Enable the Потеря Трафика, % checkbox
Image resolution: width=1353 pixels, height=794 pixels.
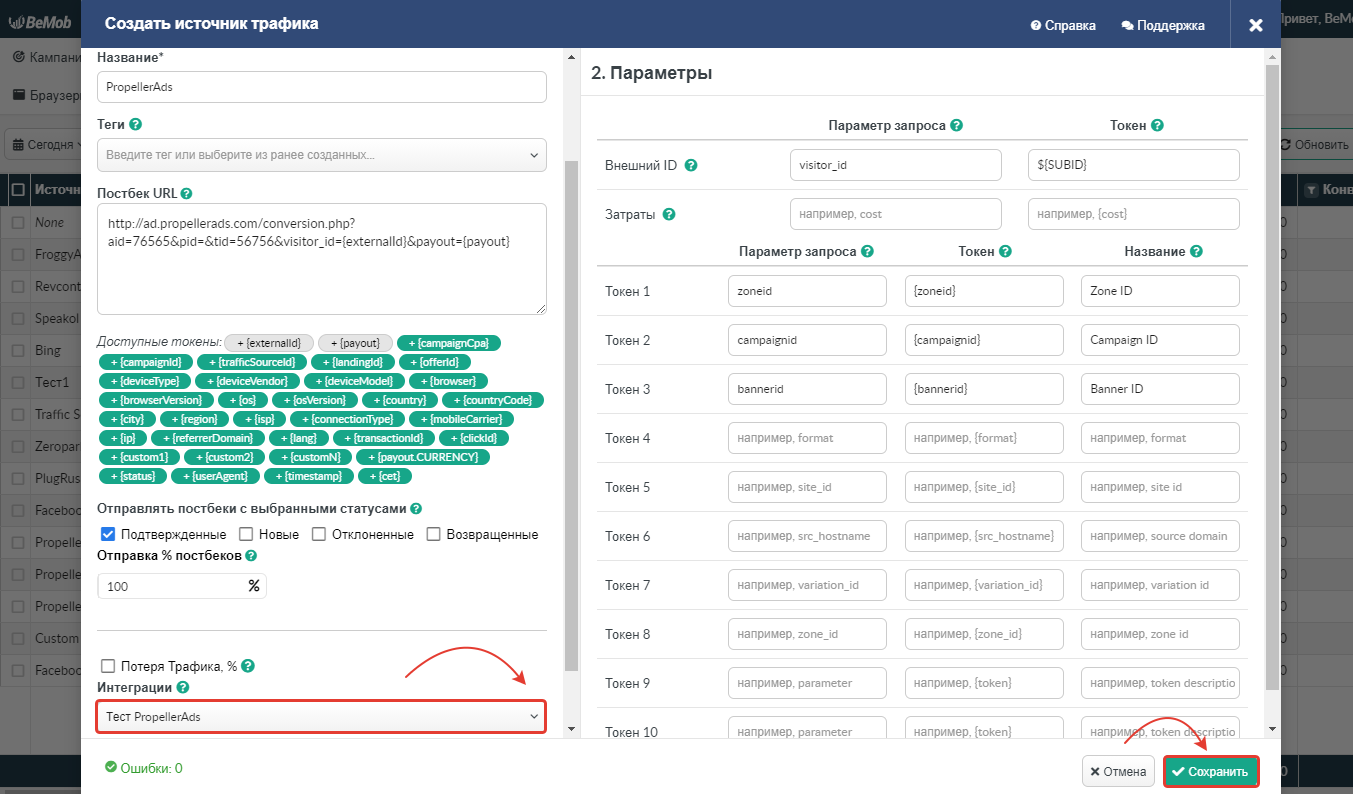pos(109,666)
